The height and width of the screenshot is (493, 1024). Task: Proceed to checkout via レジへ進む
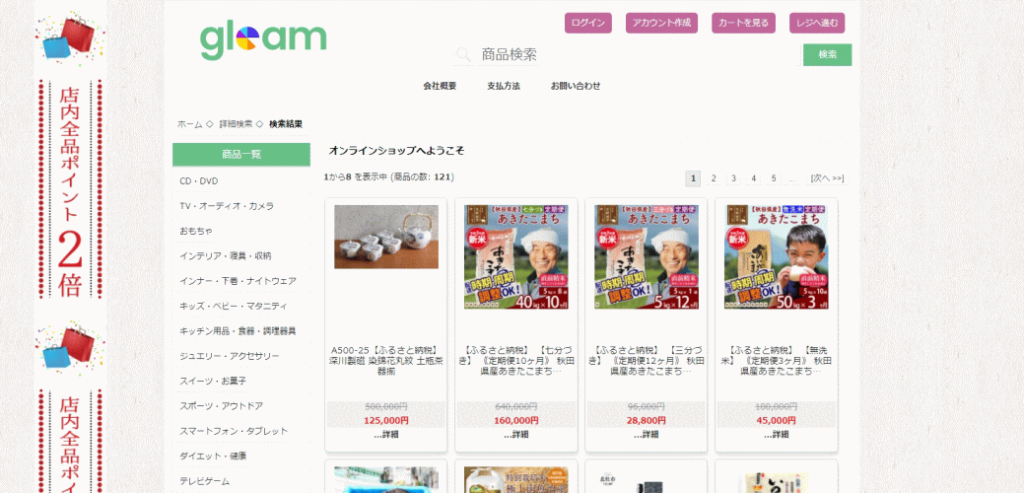(817, 23)
